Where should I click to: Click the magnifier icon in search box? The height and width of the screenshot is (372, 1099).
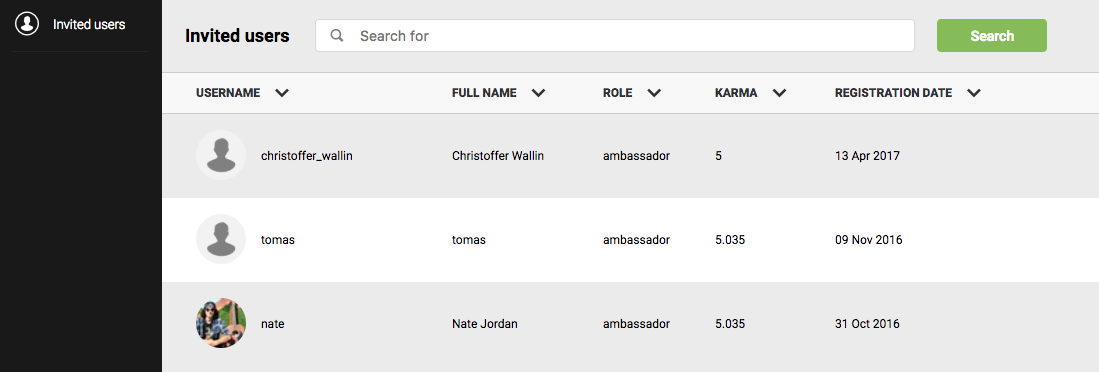point(337,35)
